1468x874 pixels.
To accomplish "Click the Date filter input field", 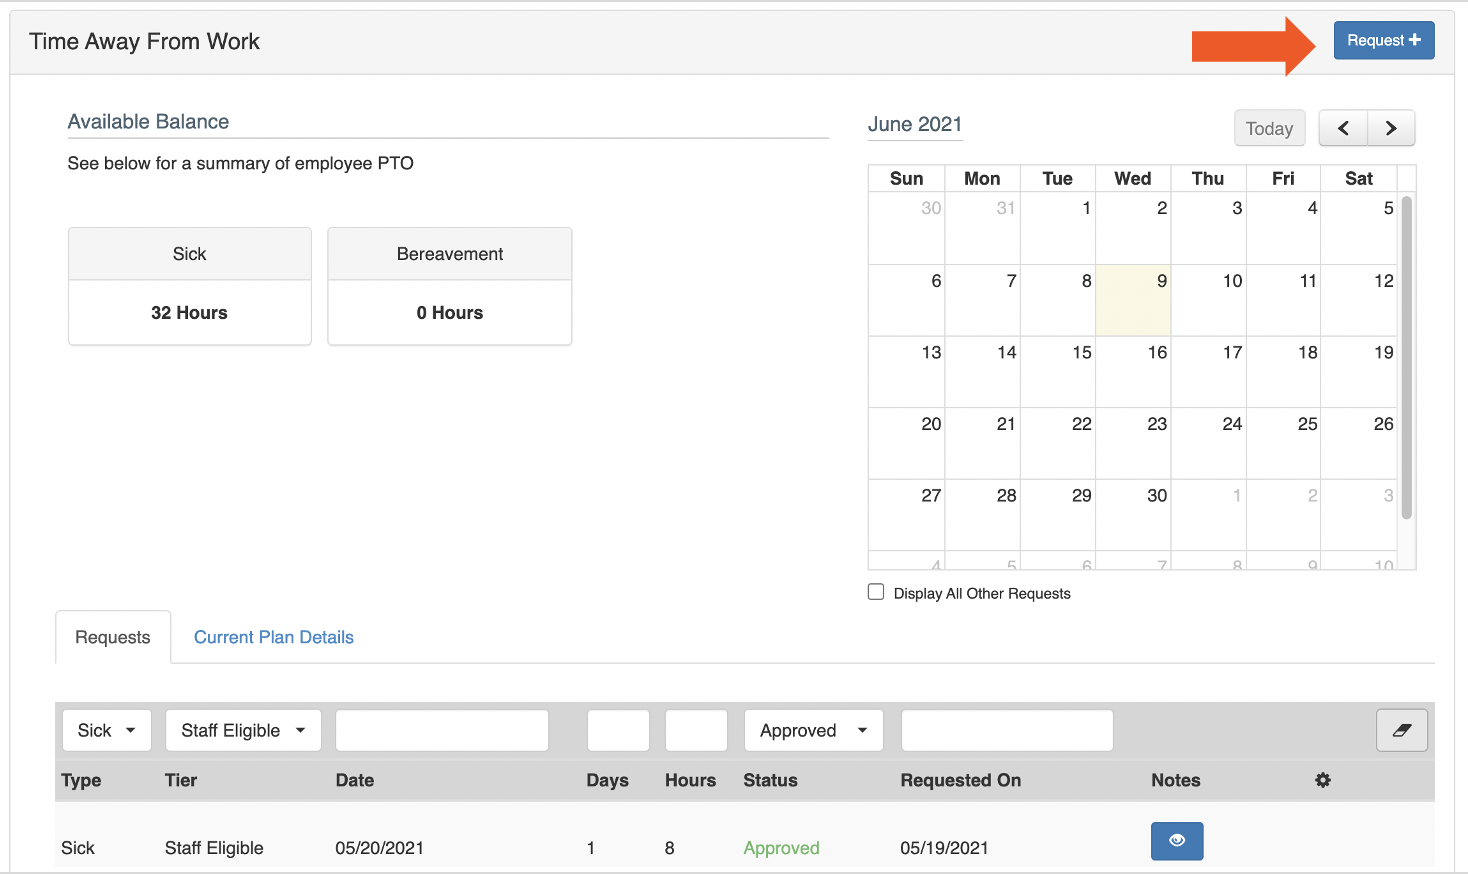I will coord(441,730).
